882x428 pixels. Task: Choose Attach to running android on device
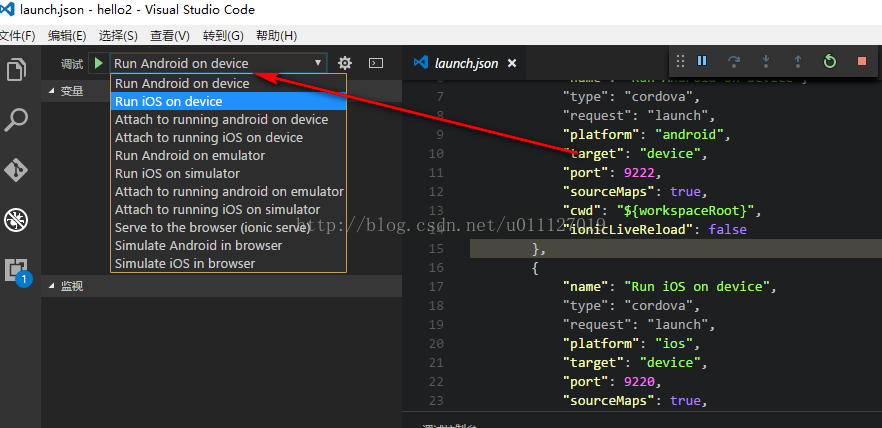228,119
